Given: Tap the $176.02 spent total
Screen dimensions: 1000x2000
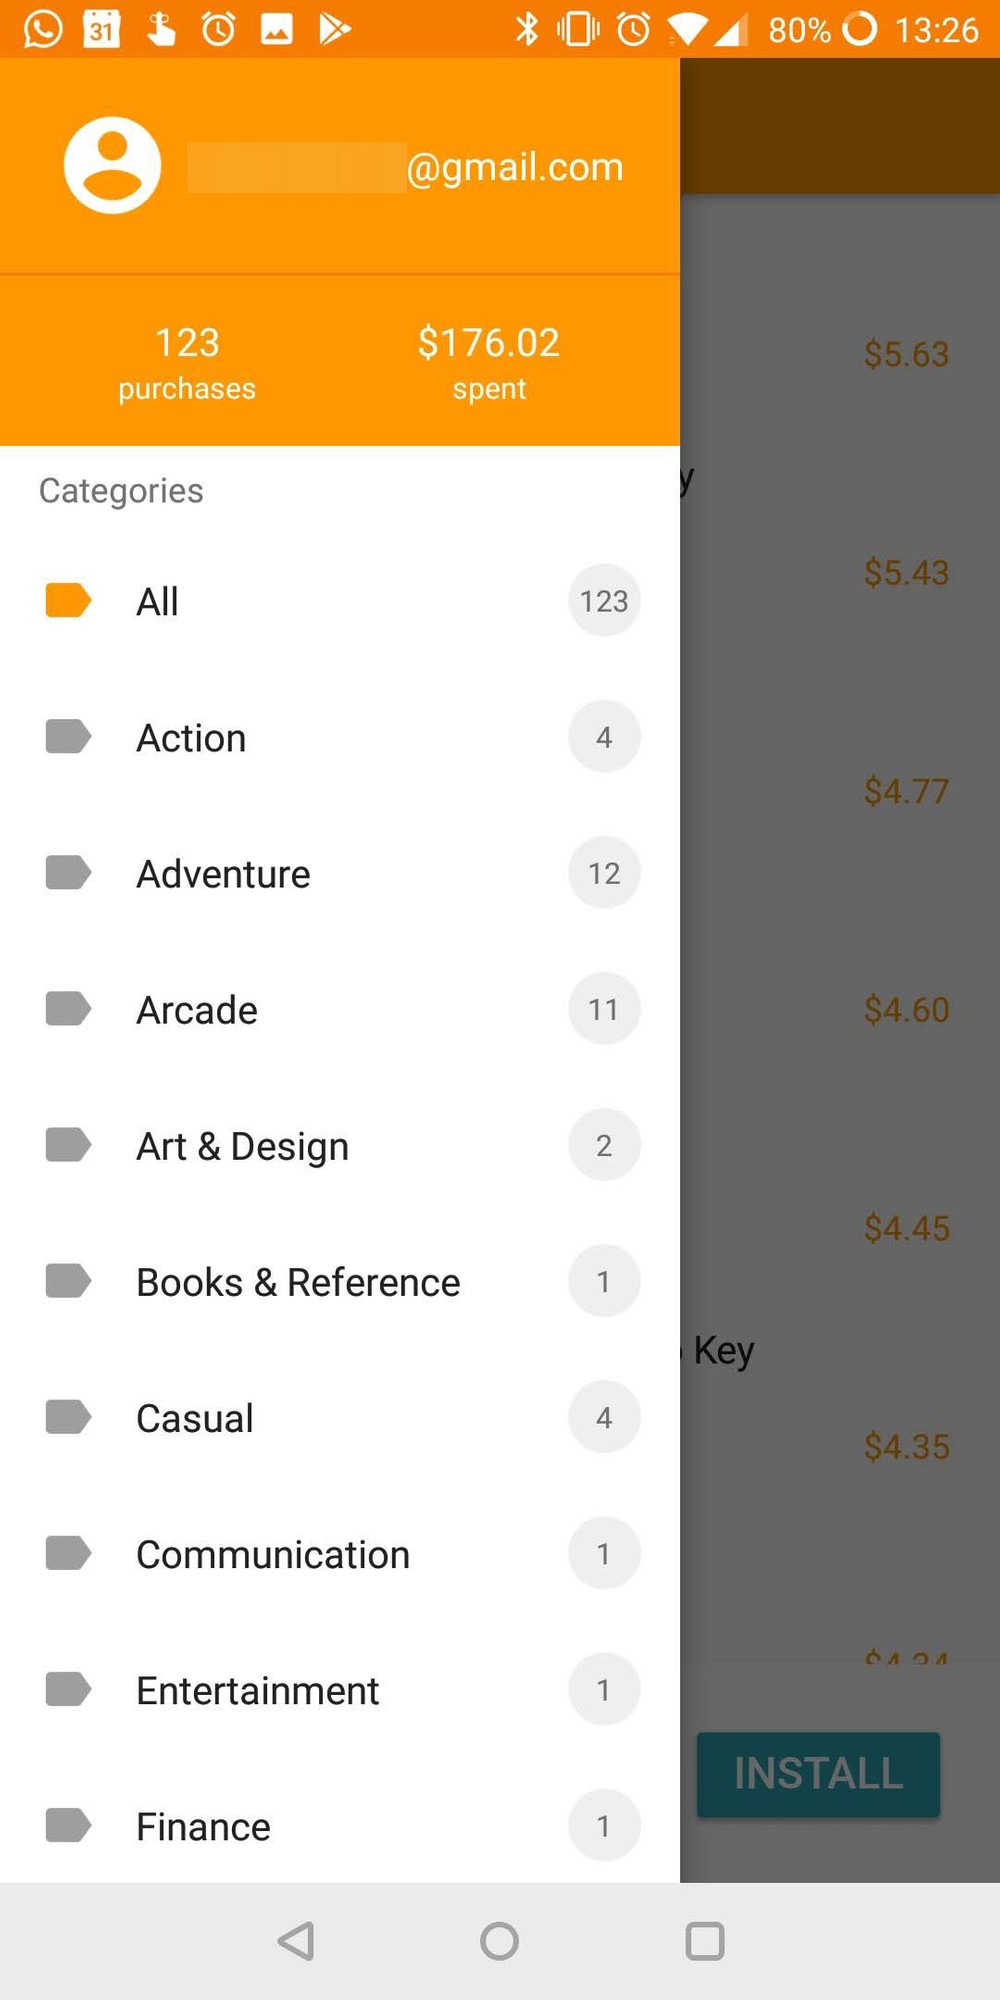Looking at the screenshot, I should tap(488, 362).
